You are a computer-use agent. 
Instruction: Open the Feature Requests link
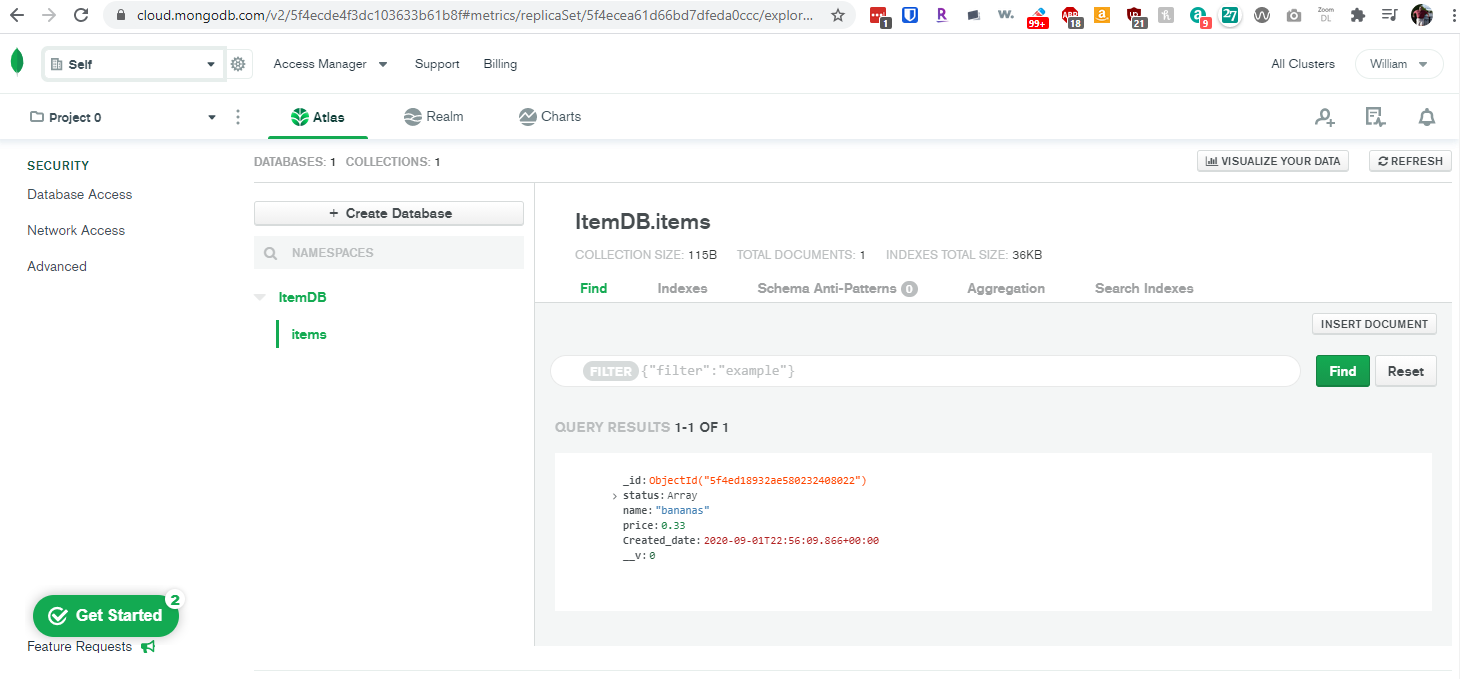(x=79, y=646)
